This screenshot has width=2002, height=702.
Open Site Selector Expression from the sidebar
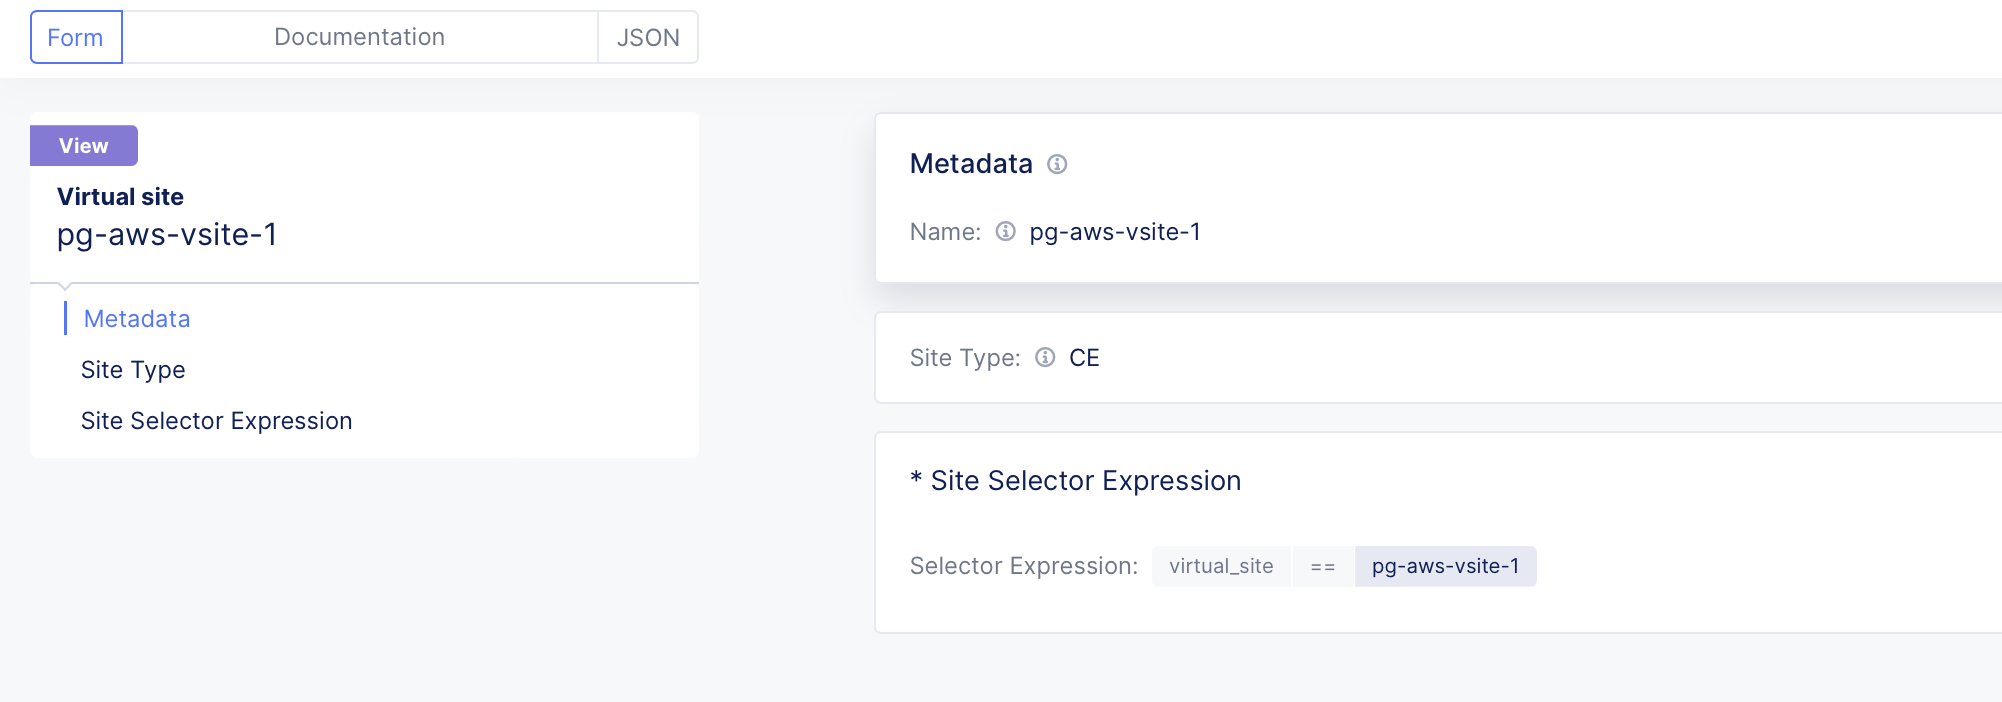coord(216,420)
